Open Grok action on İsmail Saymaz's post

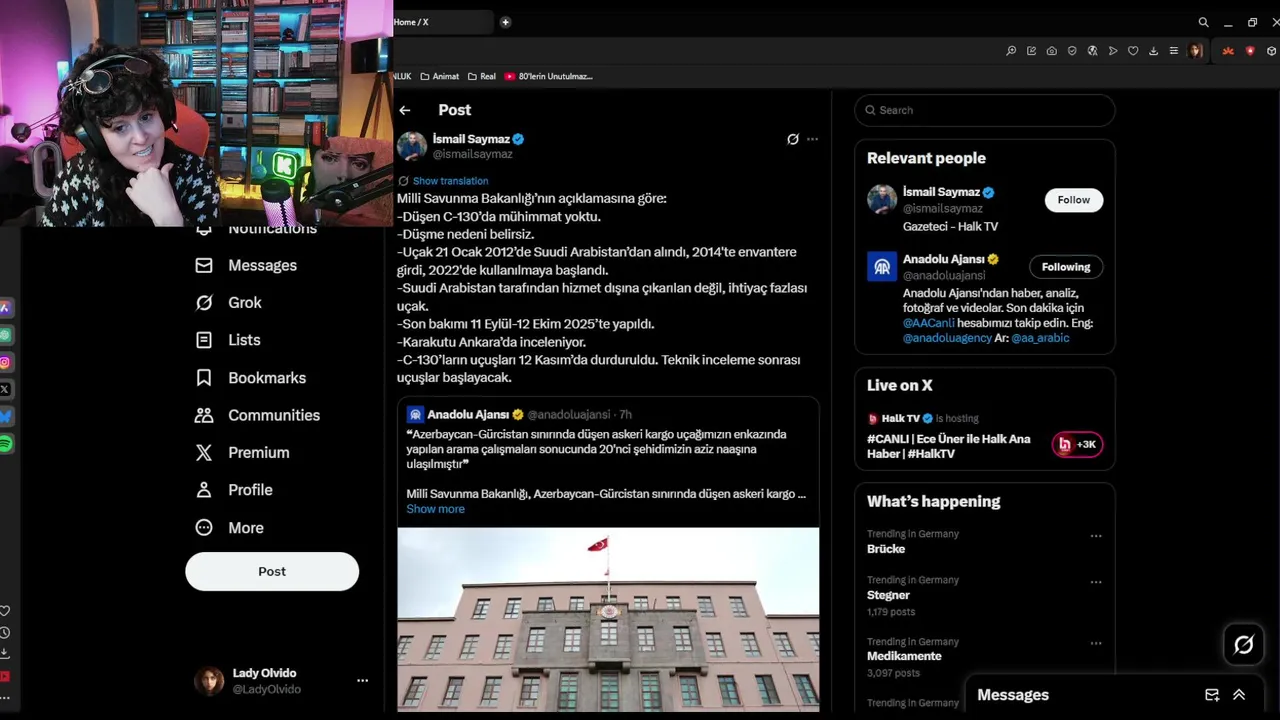point(793,139)
